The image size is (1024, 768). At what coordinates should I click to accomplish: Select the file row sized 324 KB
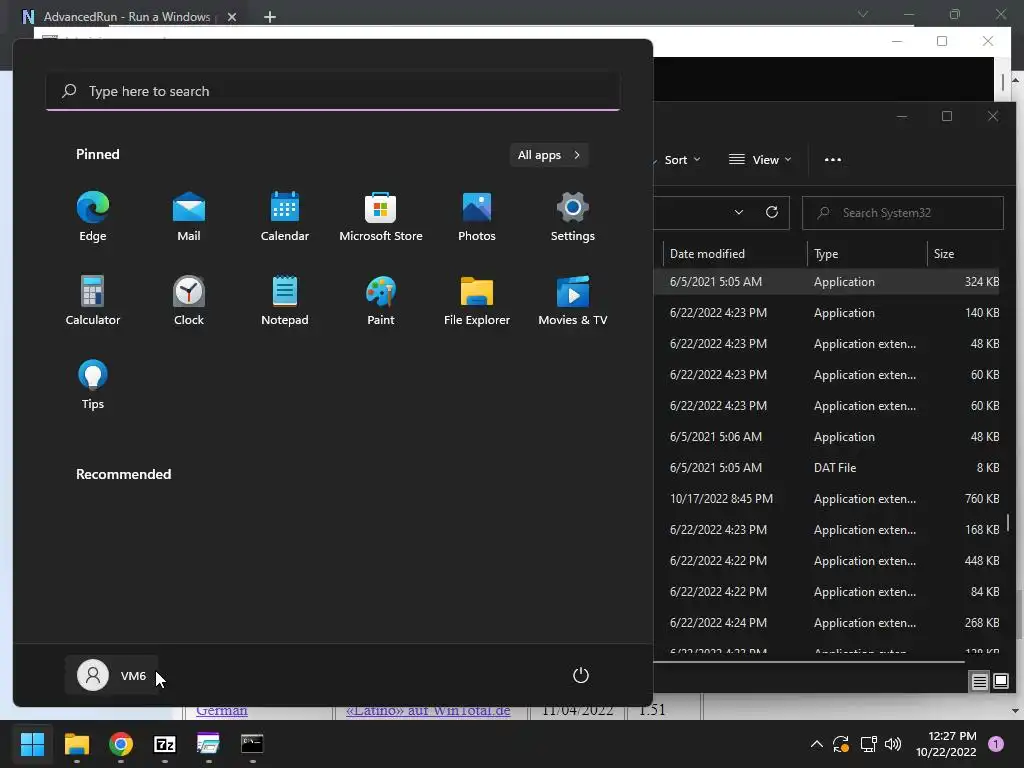(x=826, y=281)
